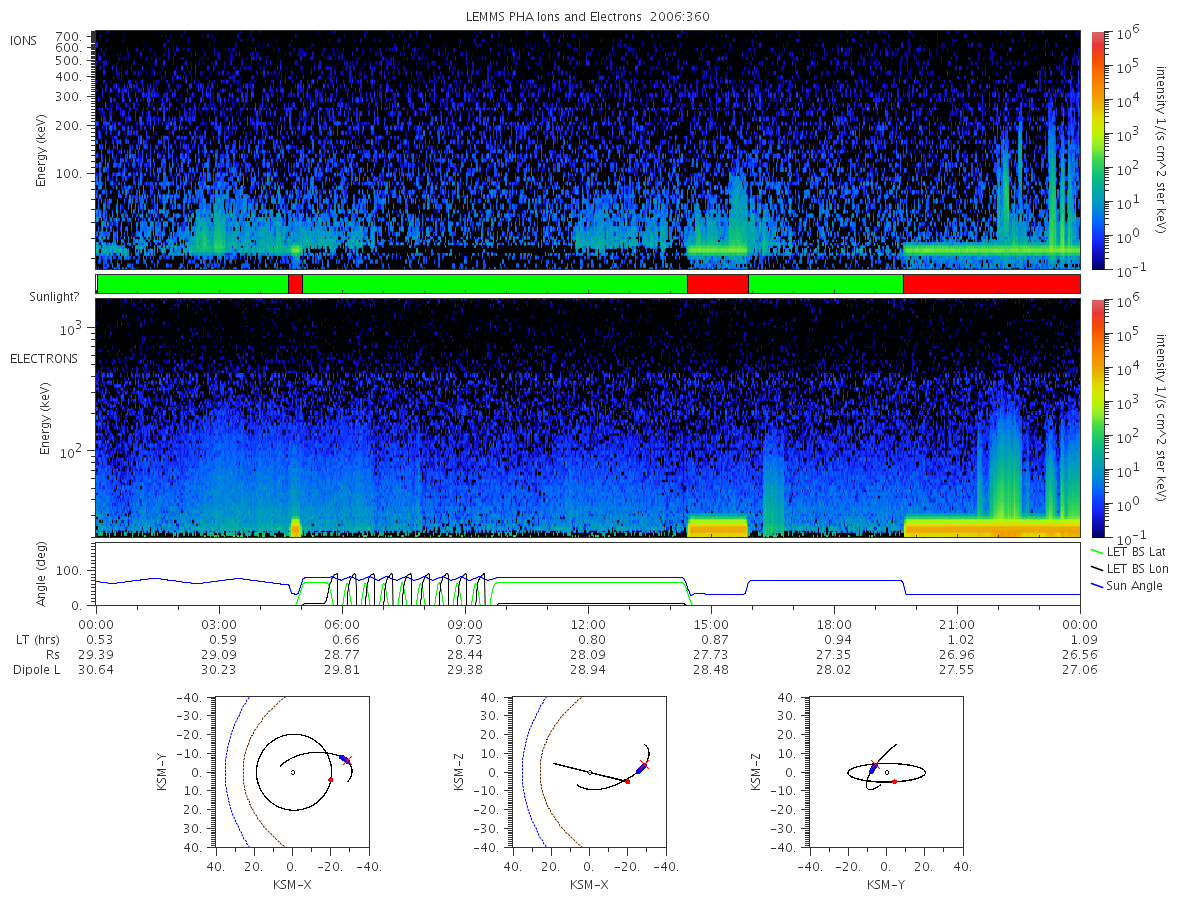Viewport: 1200px width, 900px height.
Task: Click the red X marker in KSM-X/KSM-Y plot
Action: (348, 761)
